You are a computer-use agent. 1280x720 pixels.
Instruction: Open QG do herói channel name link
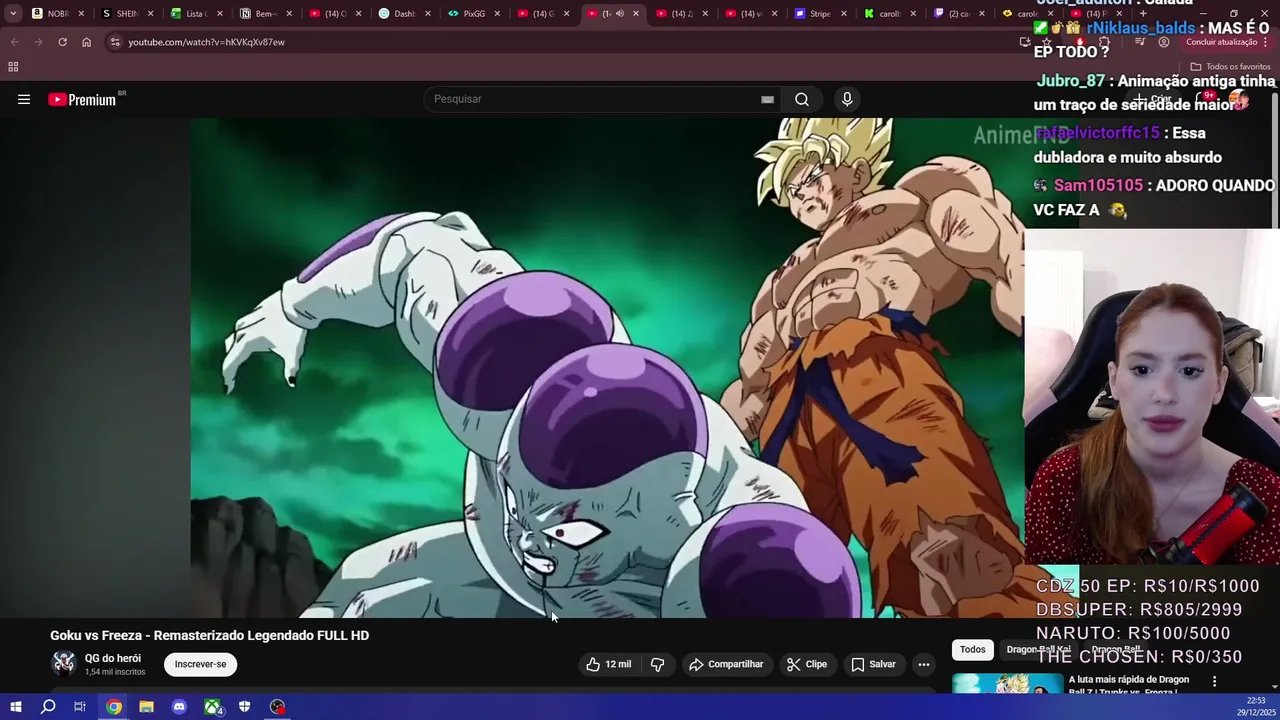113,658
